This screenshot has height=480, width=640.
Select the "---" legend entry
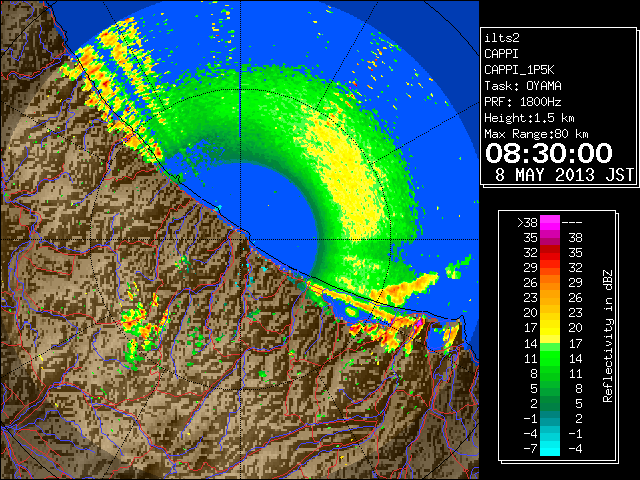pos(572,223)
